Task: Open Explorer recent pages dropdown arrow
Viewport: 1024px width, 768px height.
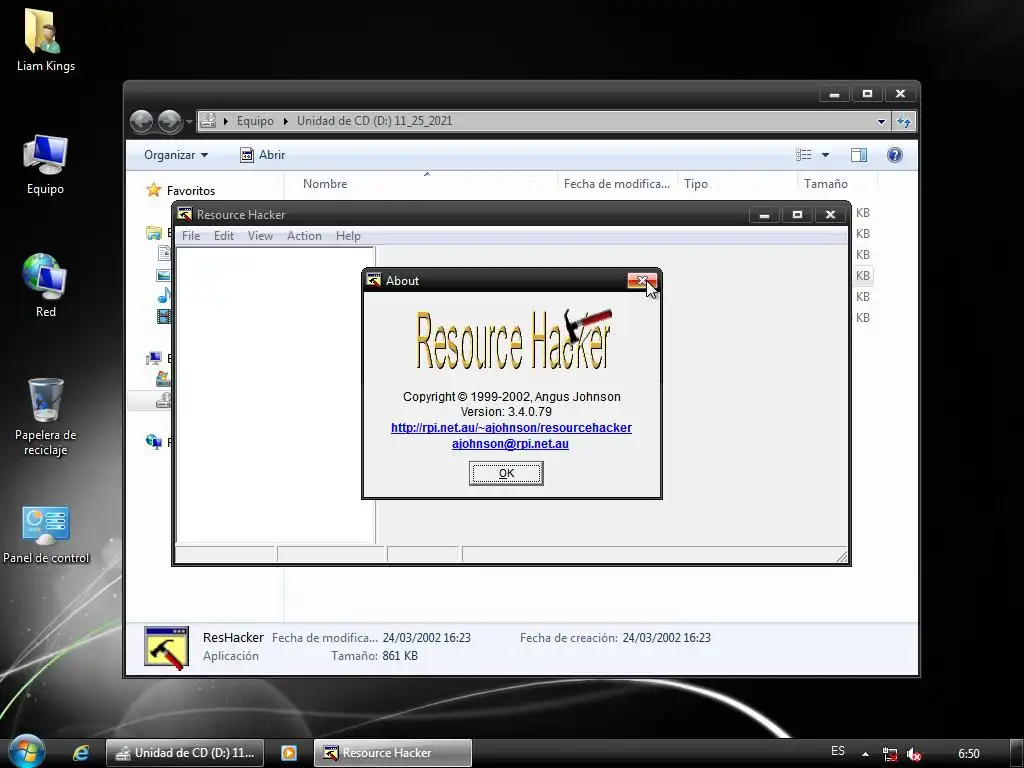Action: click(x=189, y=121)
